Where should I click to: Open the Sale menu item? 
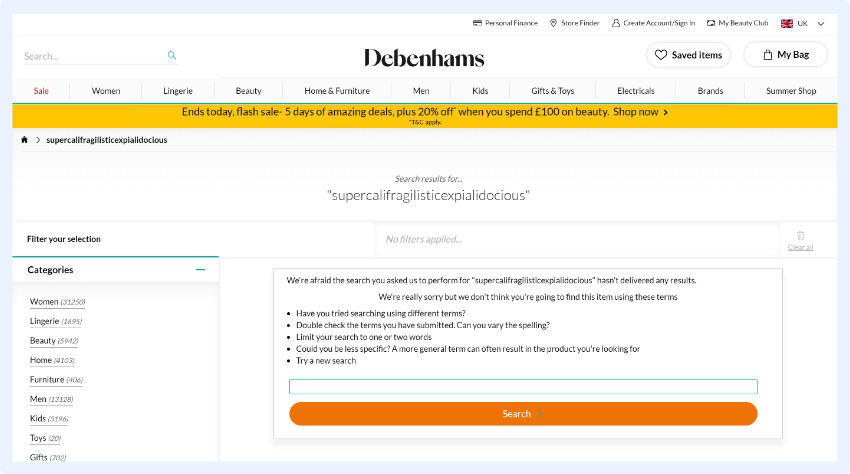(41, 91)
